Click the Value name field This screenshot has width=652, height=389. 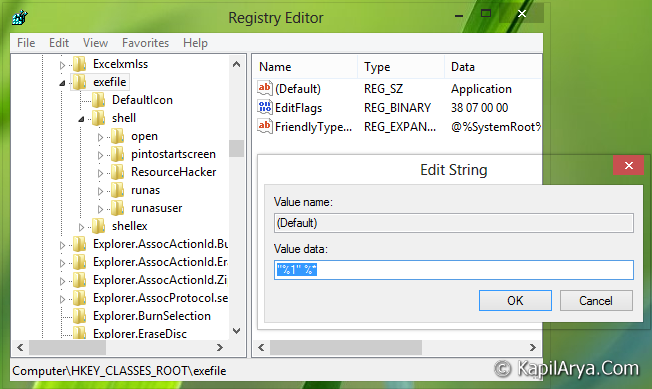point(454,223)
